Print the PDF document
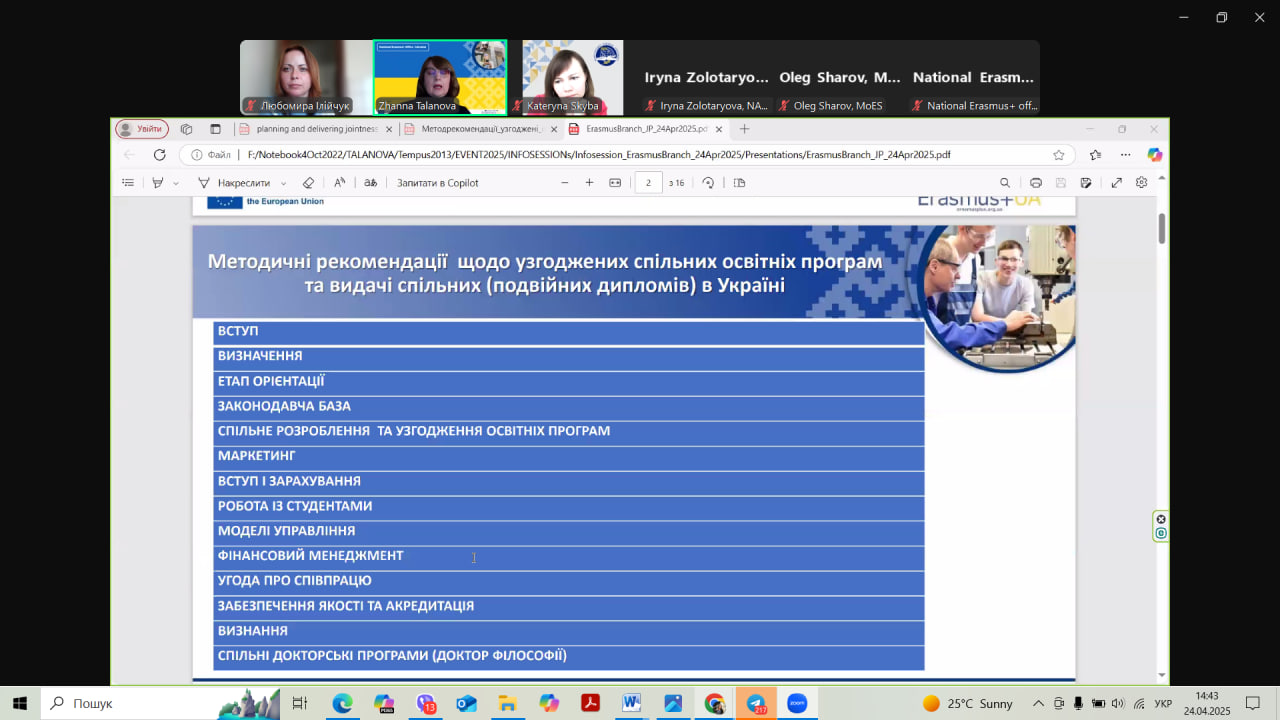The height and width of the screenshot is (720, 1280). [x=1035, y=183]
